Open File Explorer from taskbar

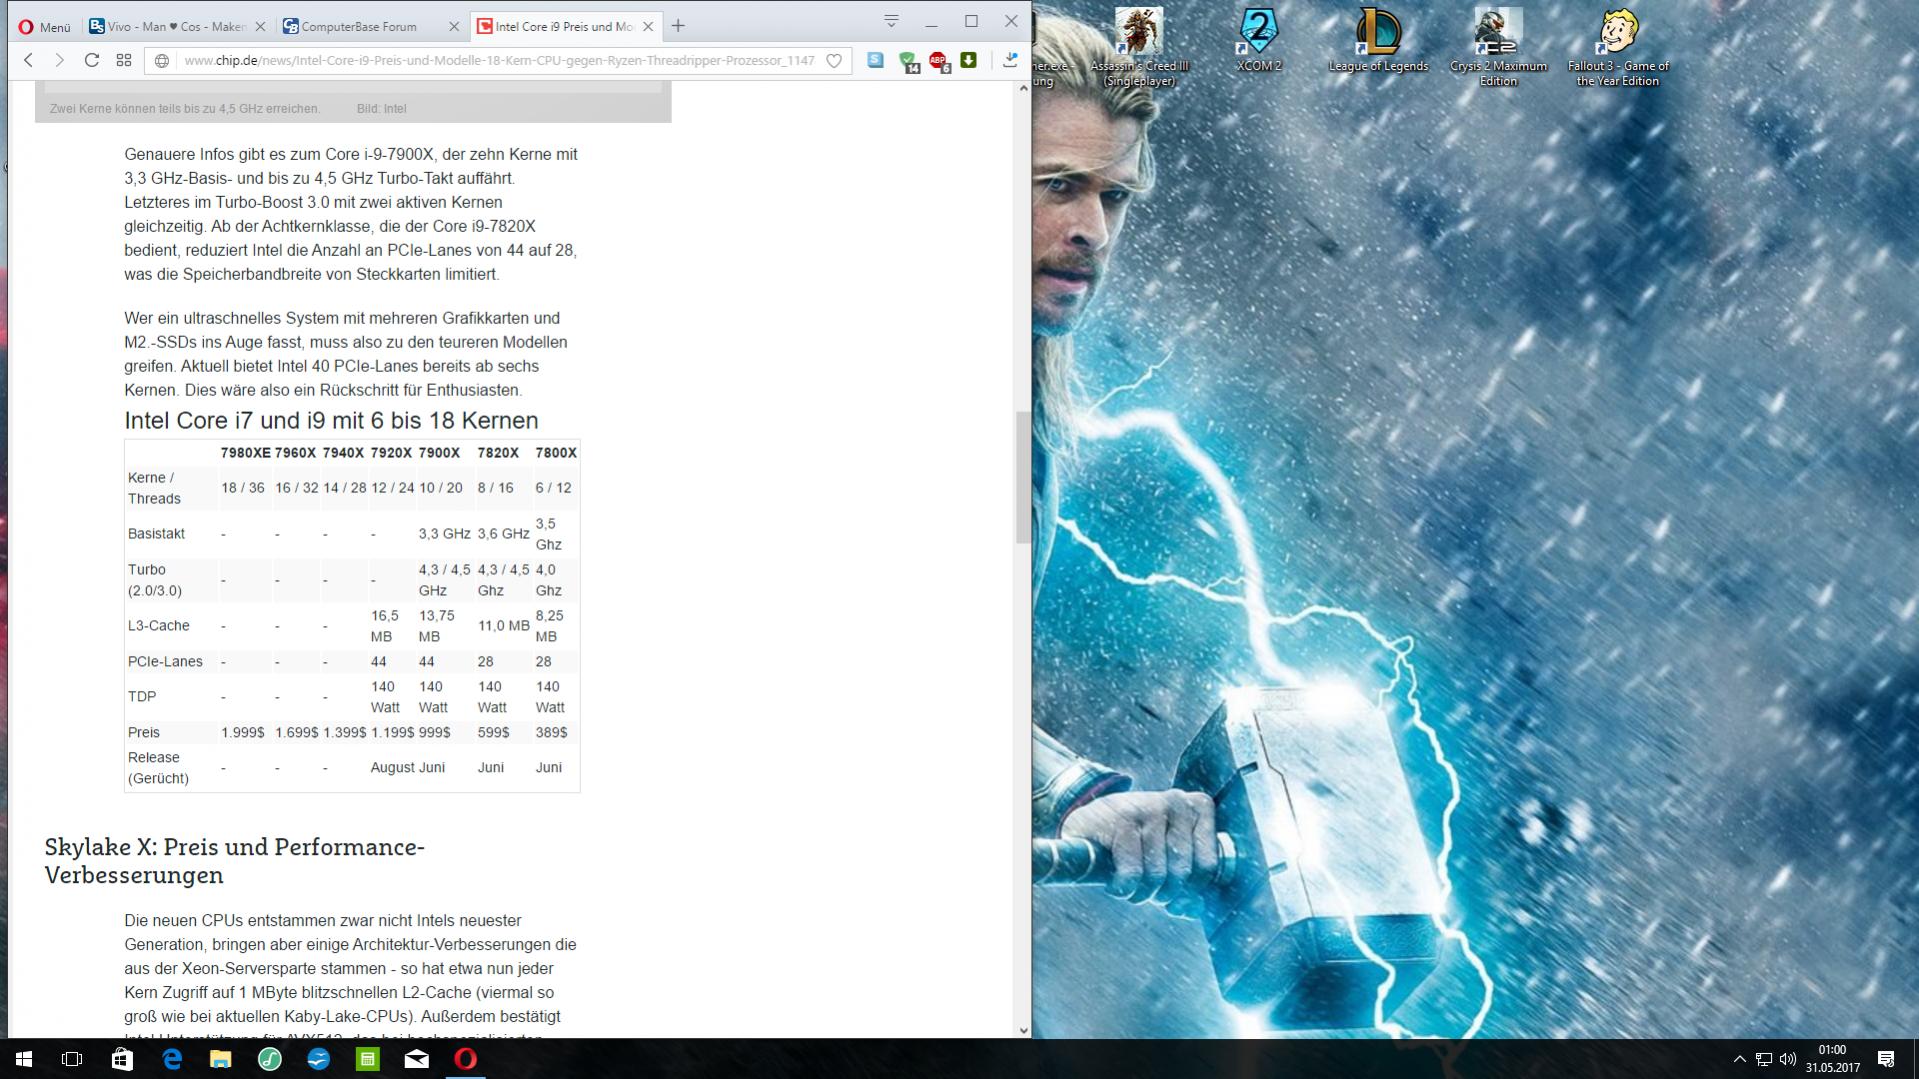pyautogui.click(x=220, y=1059)
